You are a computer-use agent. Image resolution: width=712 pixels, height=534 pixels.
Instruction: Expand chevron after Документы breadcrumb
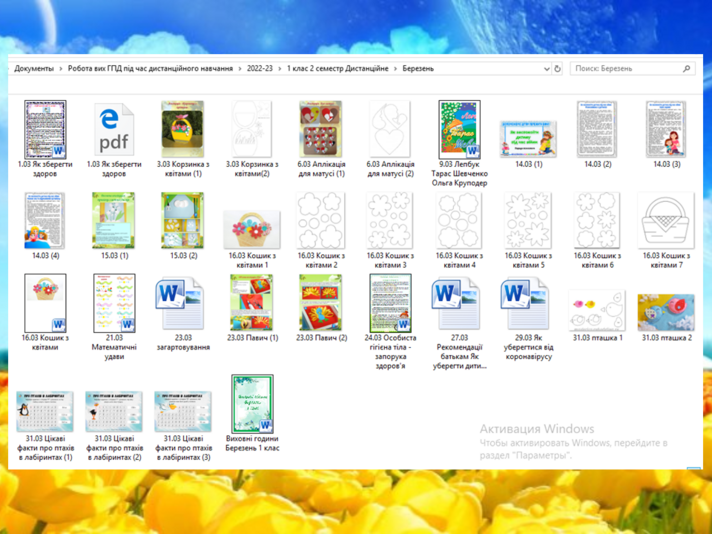(x=61, y=69)
